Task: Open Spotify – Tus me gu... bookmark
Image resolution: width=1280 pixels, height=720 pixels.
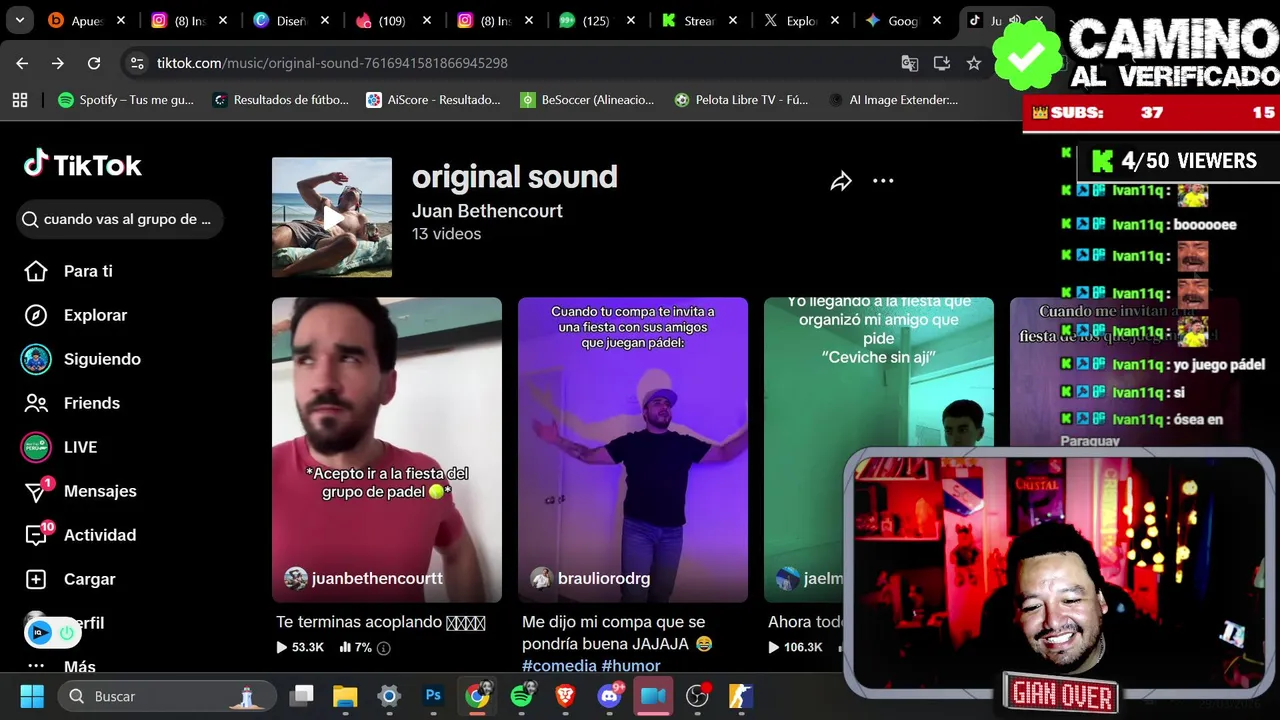Action: (127, 99)
